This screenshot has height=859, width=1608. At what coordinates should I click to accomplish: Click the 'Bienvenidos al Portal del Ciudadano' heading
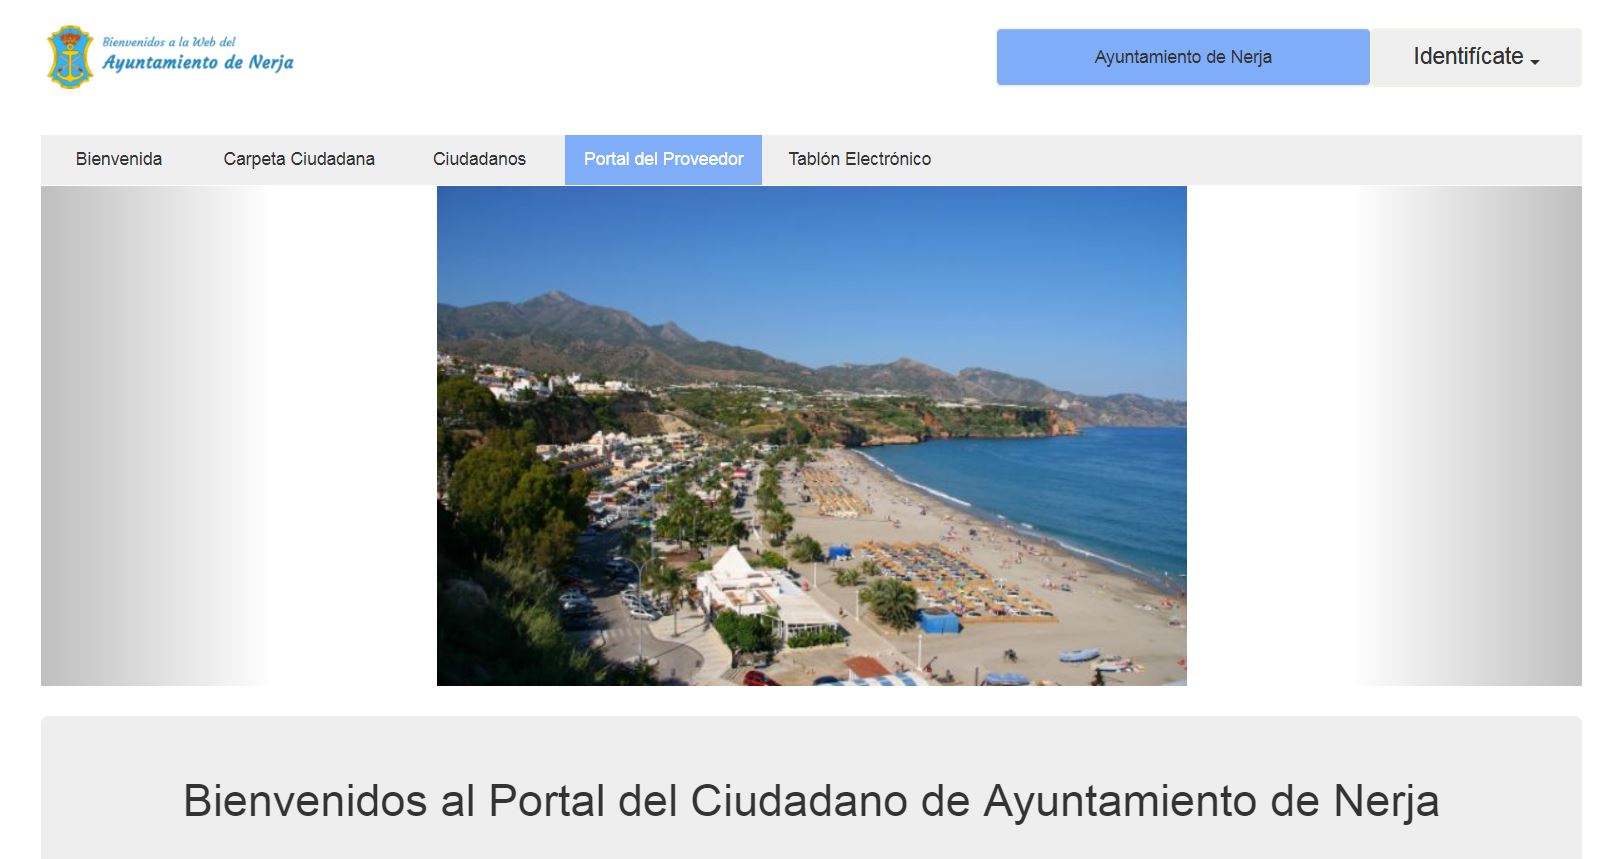(811, 801)
